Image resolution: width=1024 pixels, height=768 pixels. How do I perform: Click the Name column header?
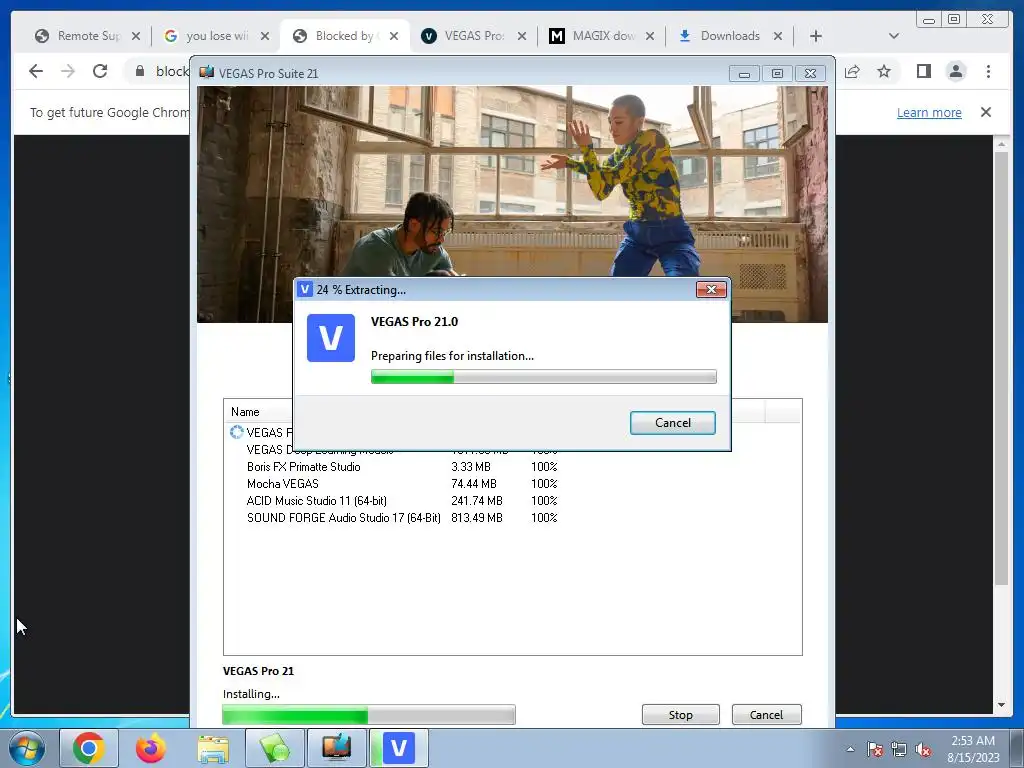pyautogui.click(x=245, y=411)
